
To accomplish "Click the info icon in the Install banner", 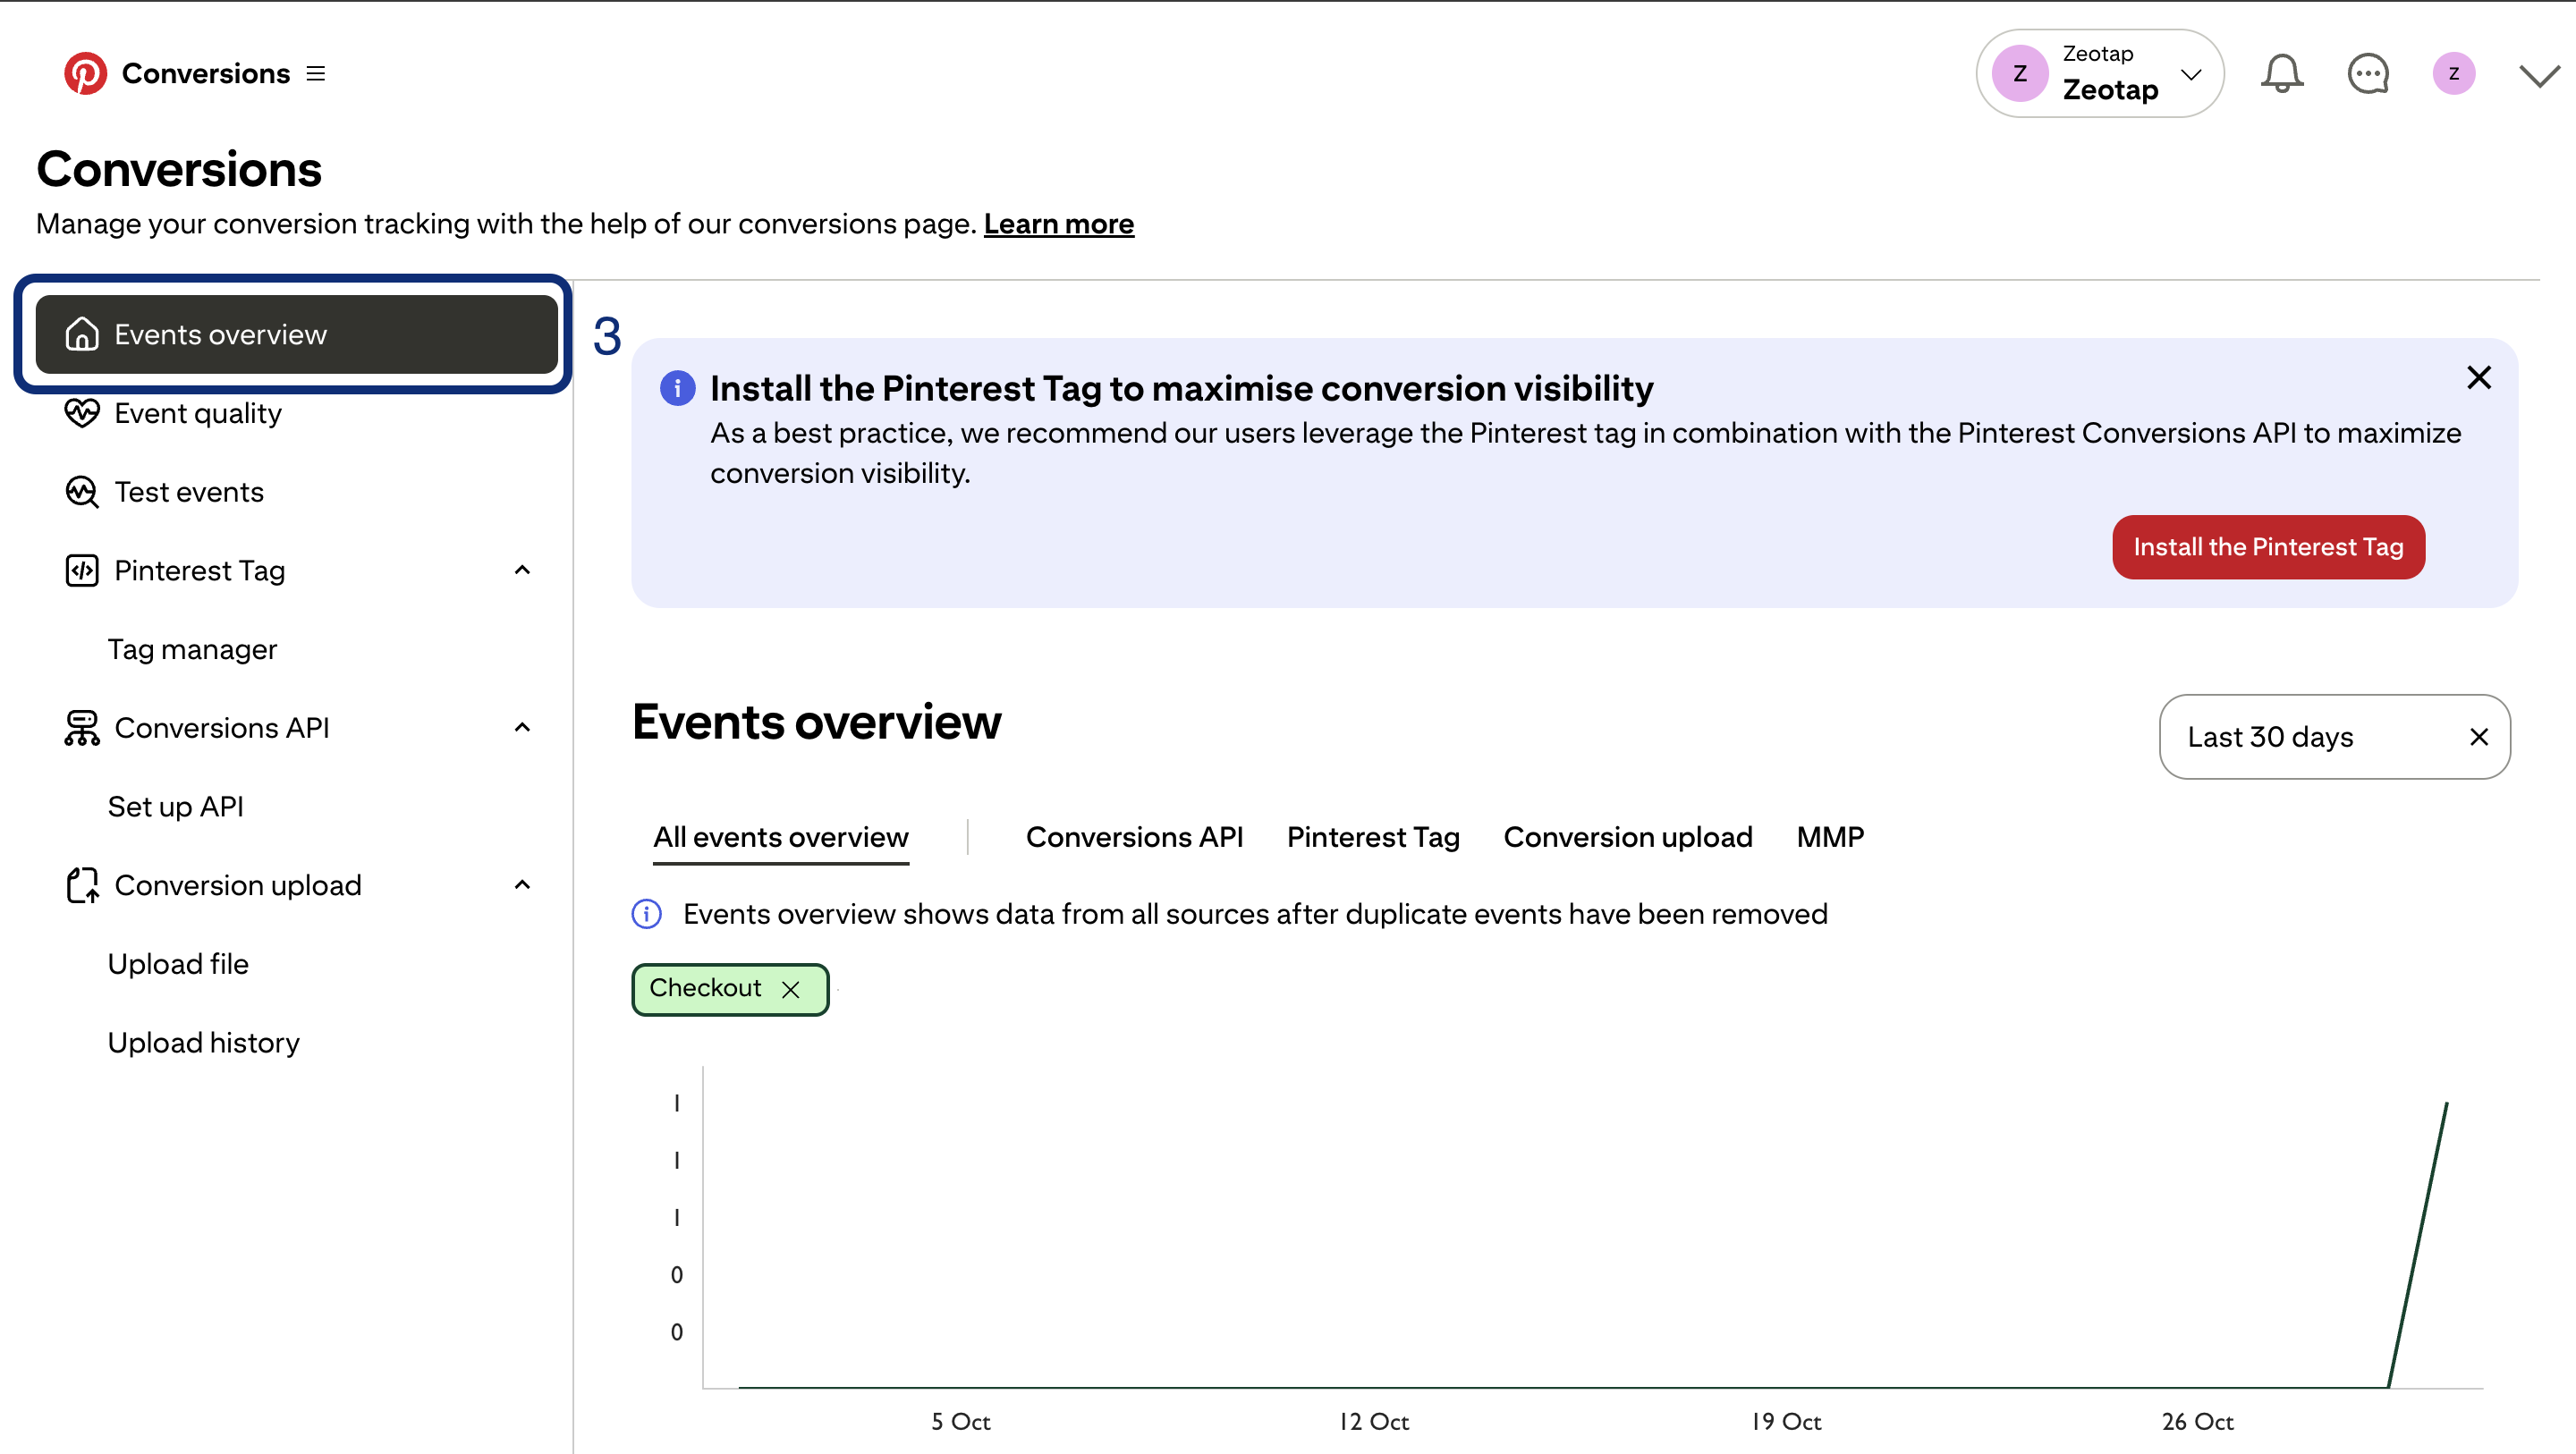I will click(677, 388).
